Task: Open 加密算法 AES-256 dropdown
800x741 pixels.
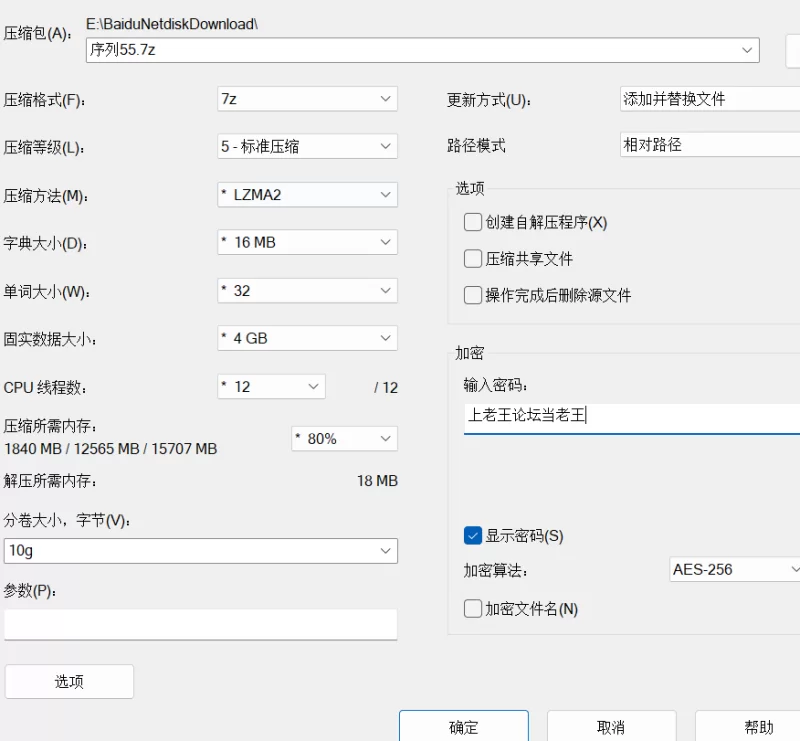Action: (735, 569)
